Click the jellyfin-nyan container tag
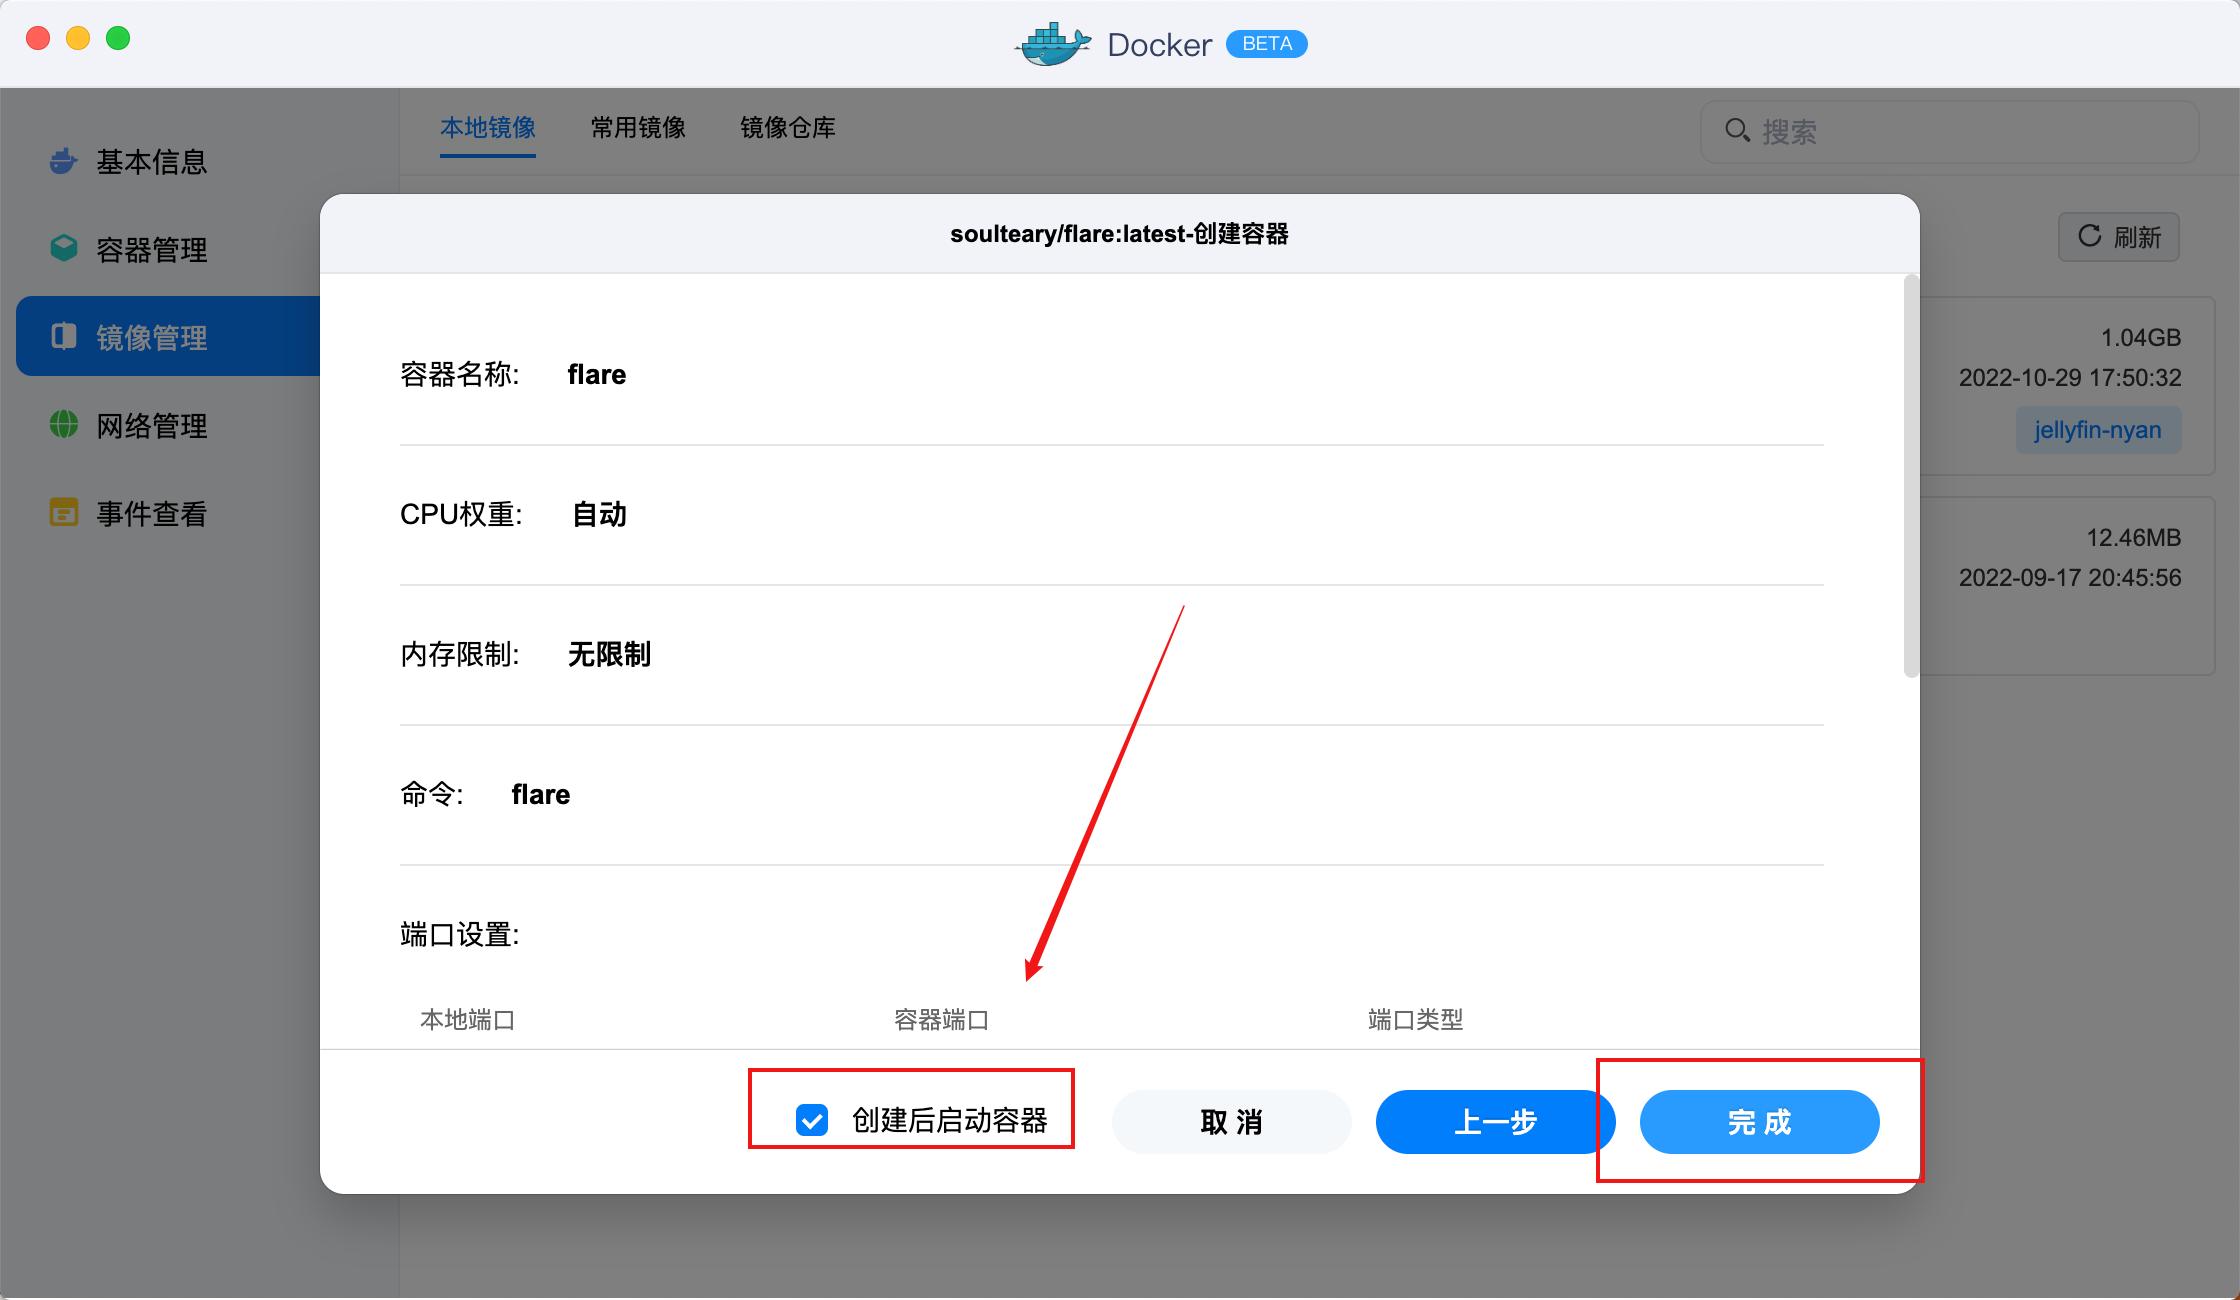The width and height of the screenshot is (2240, 1300). [x=2098, y=430]
